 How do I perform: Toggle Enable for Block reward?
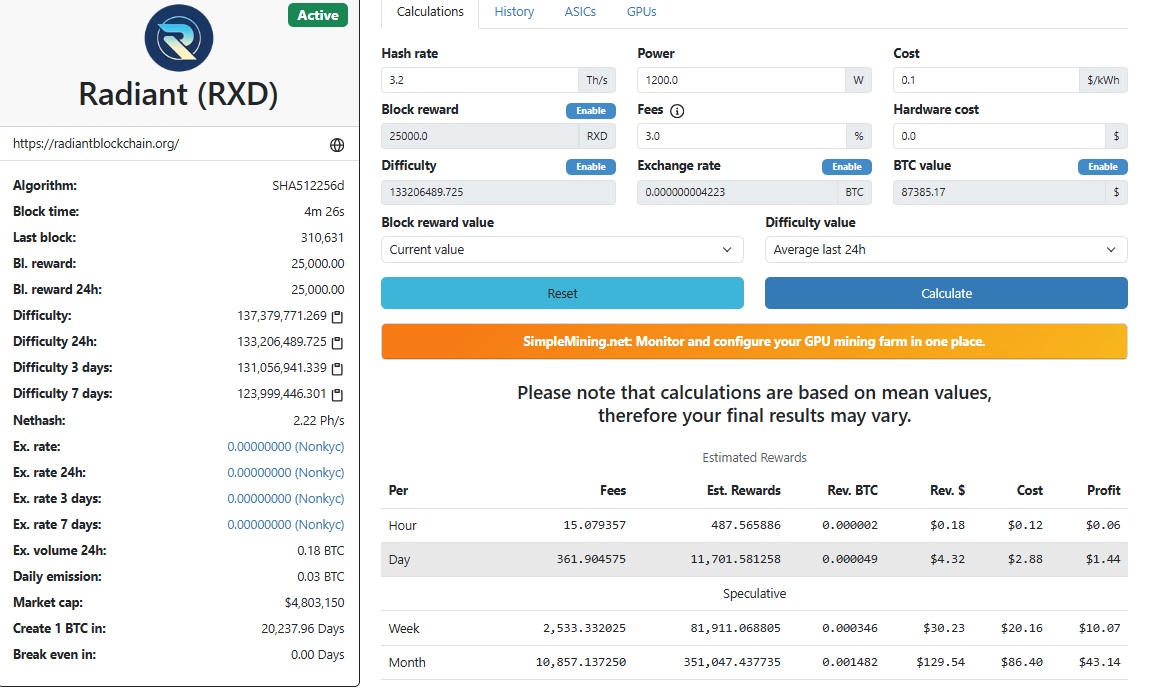(591, 111)
